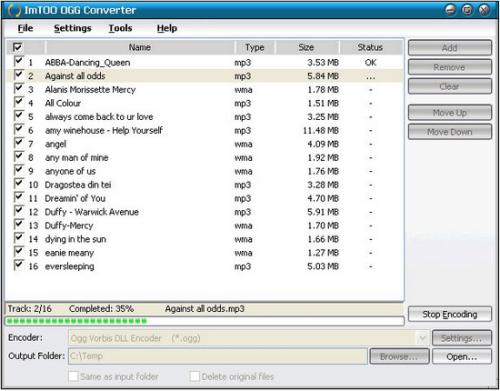Click the 11.48 MB size cell
500x391 pixels.
pos(320,130)
